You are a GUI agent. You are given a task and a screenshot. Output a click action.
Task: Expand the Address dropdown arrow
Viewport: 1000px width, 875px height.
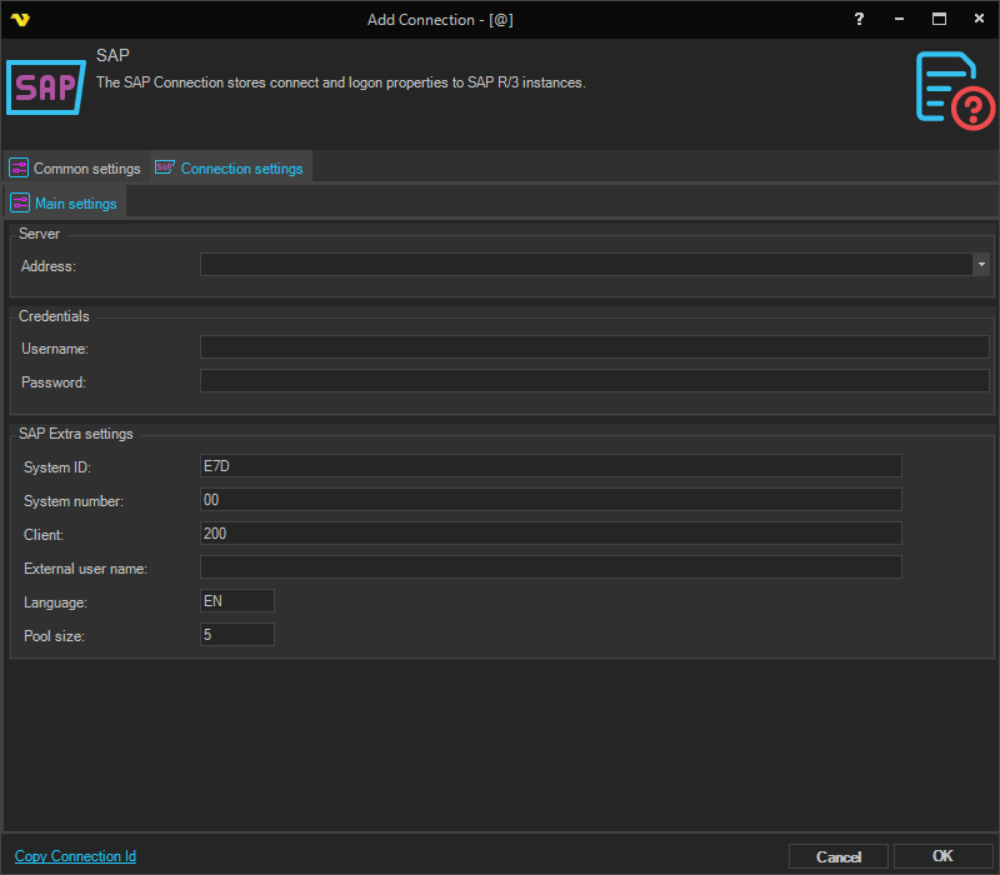981,264
